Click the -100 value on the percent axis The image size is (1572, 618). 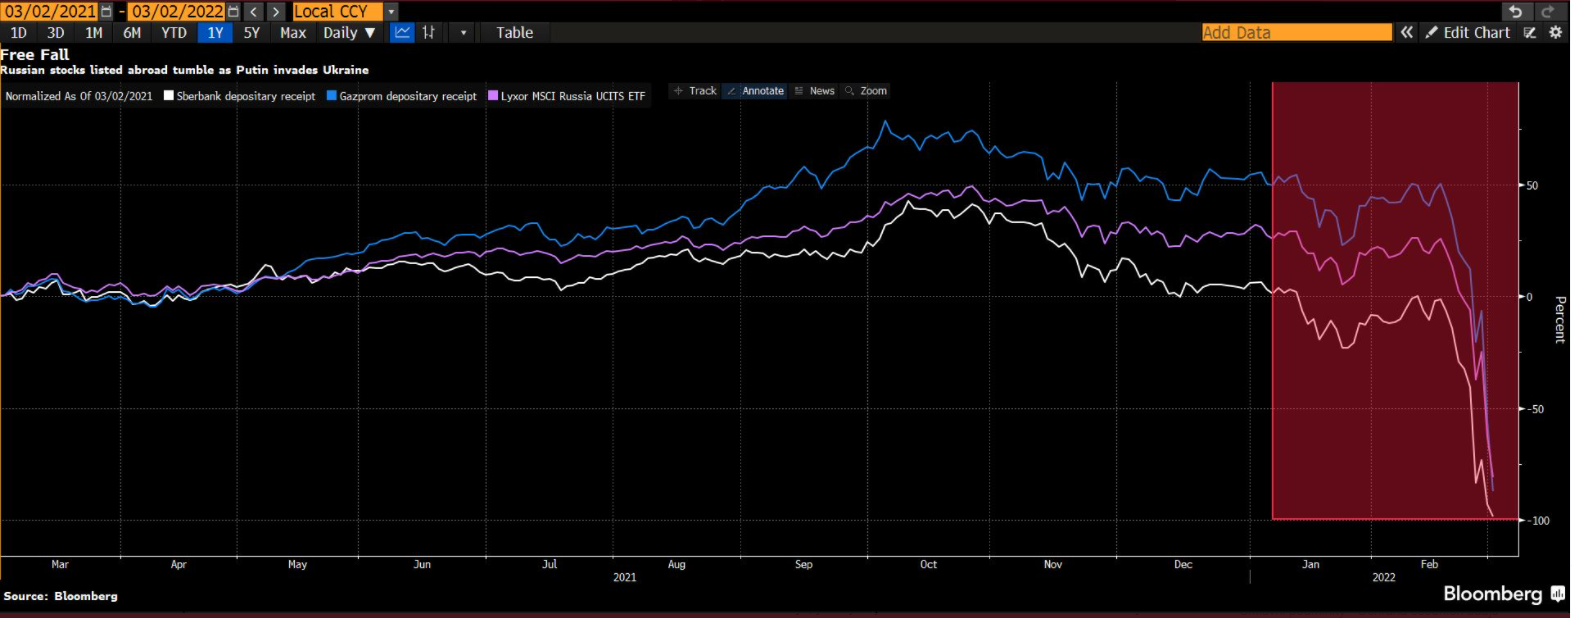pos(1538,521)
